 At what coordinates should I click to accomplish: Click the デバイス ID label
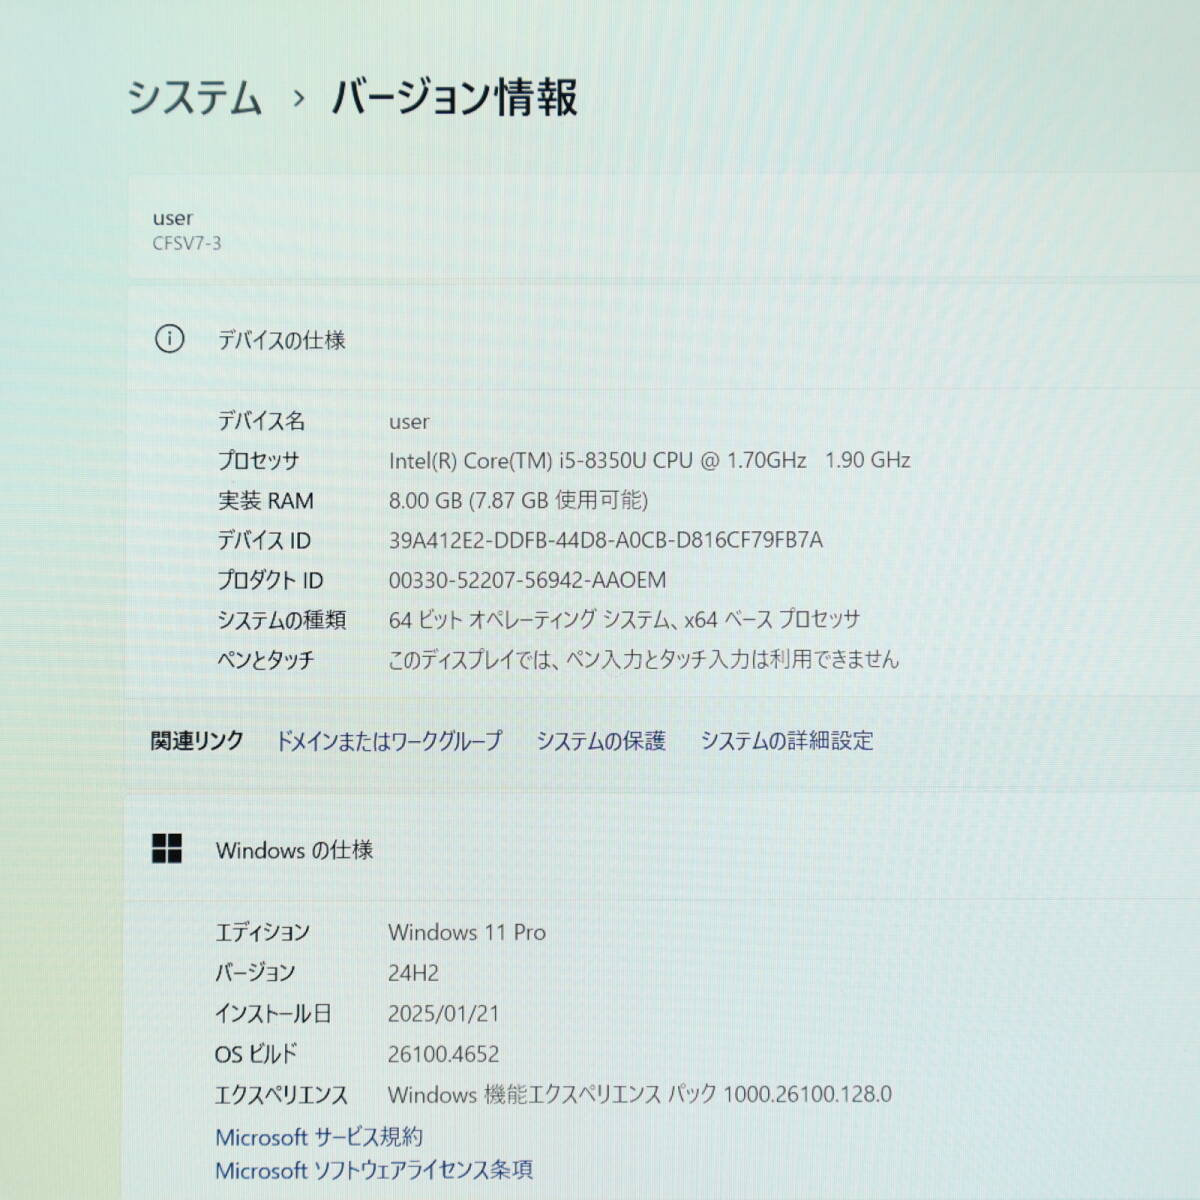pos(264,540)
